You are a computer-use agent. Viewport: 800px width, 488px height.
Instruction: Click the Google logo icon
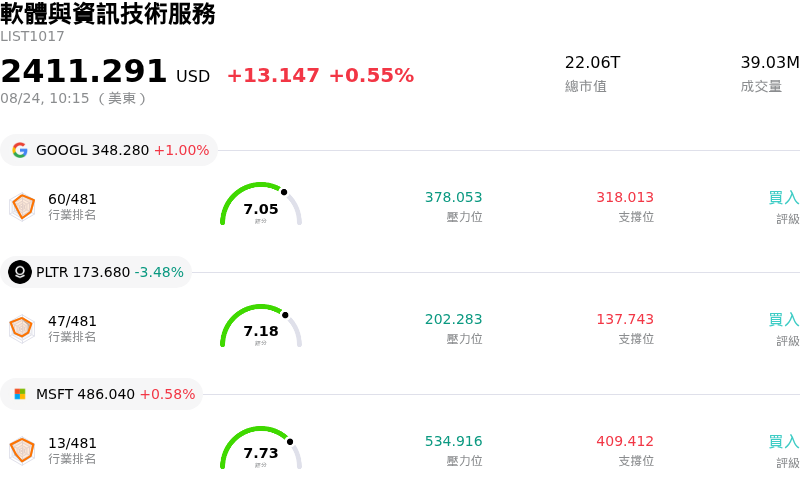tap(20, 150)
